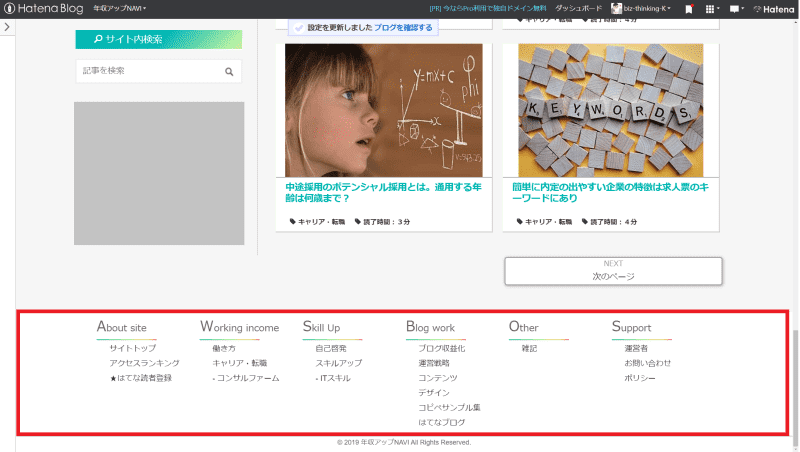Click the 2019 copyright footer text
The image size is (800, 452).
point(404,442)
